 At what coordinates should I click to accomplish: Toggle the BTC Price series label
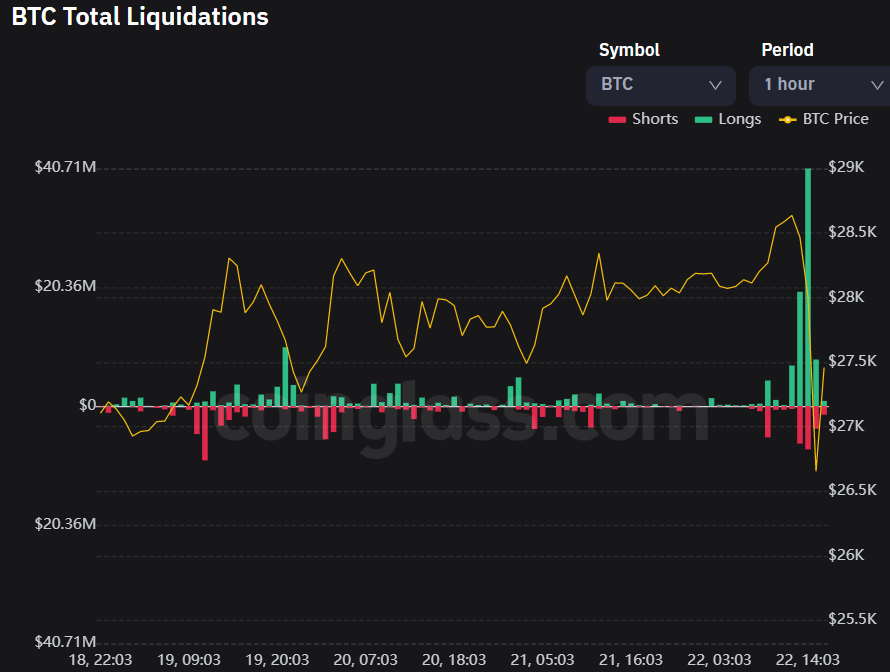coord(836,119)
